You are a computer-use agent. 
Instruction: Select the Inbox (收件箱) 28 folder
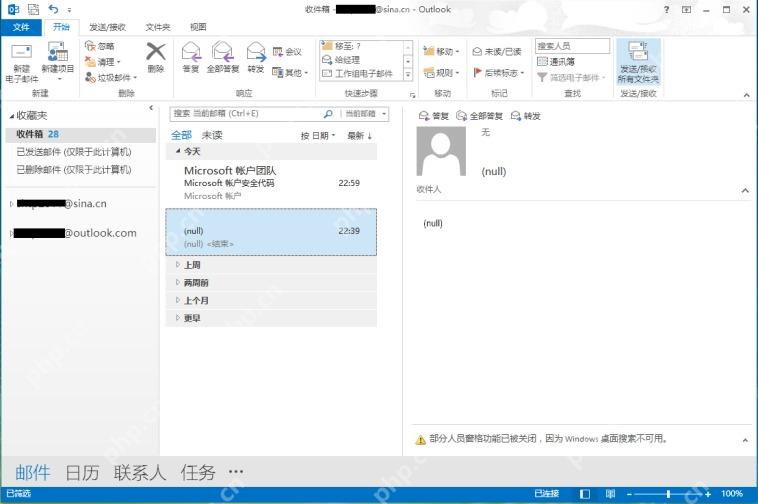[81, 134]
